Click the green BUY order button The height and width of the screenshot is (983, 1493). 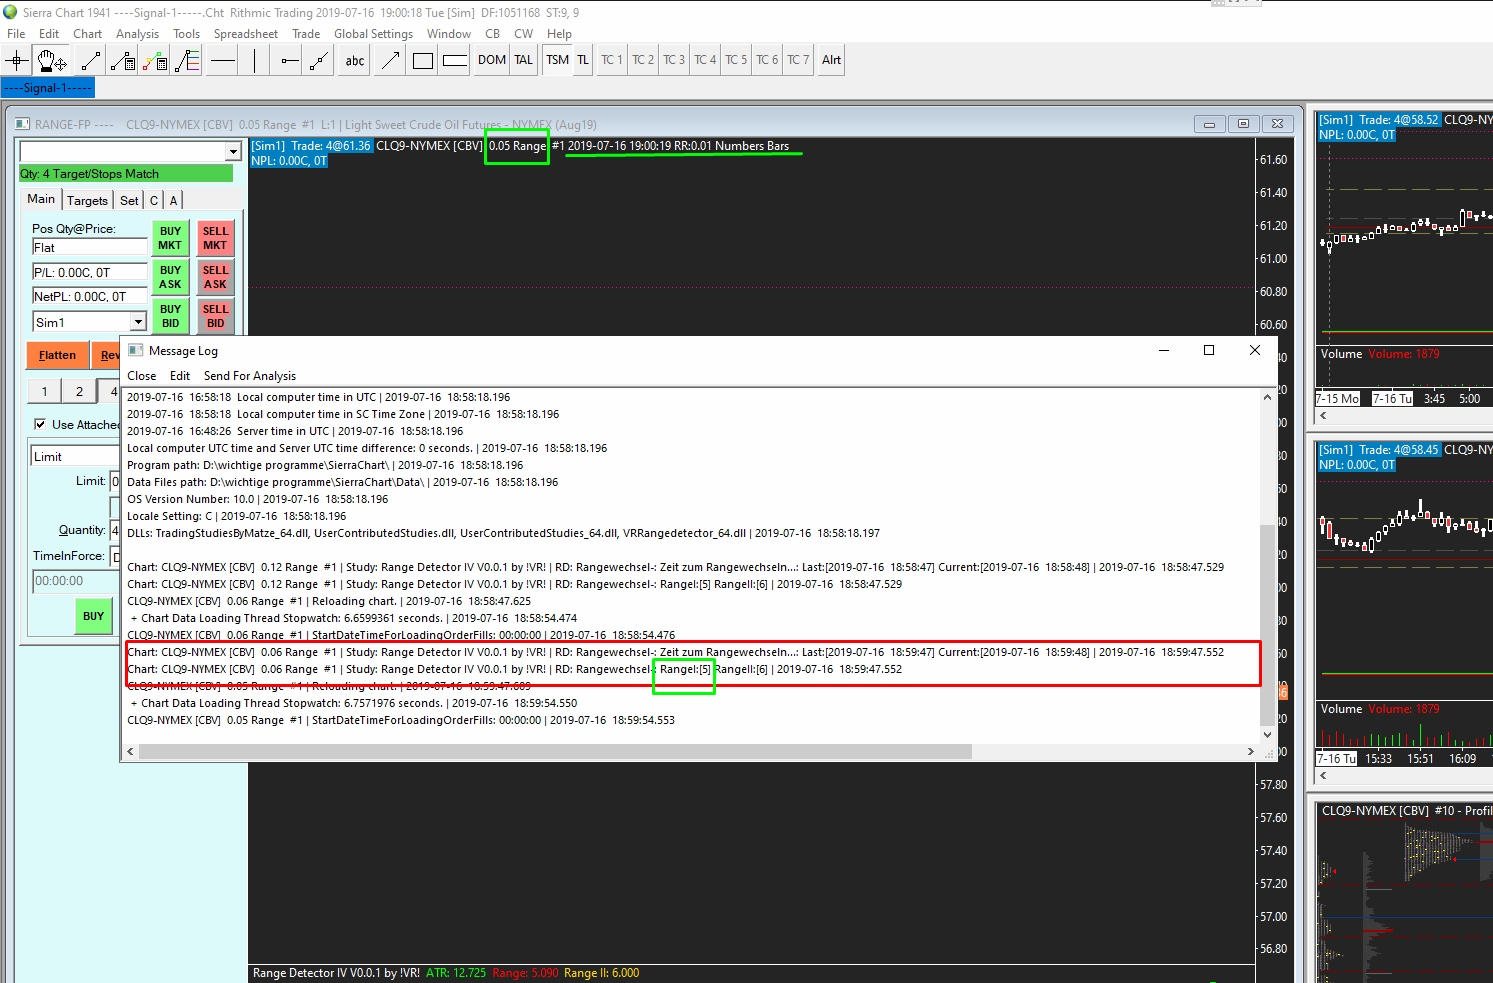(x=93, y=616)
